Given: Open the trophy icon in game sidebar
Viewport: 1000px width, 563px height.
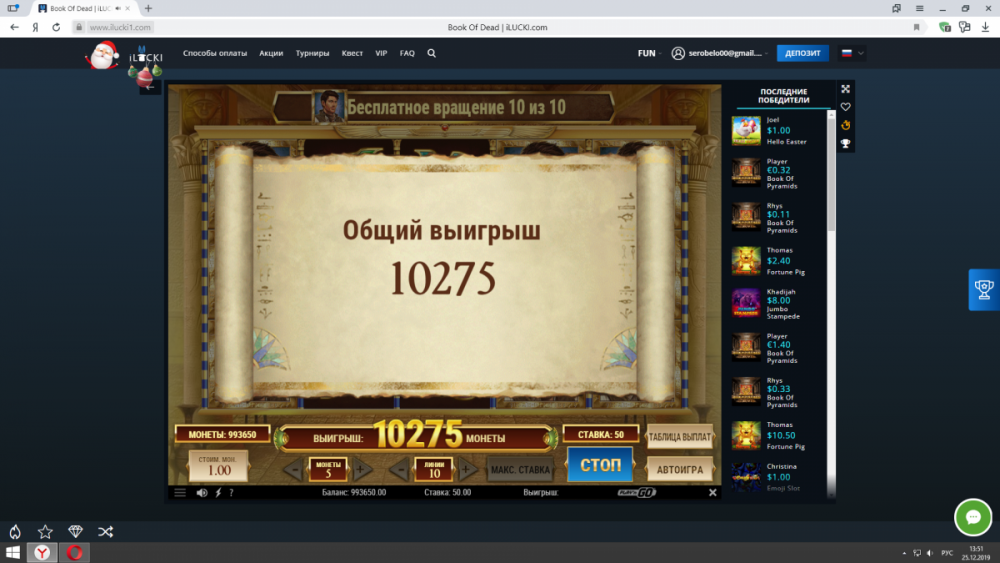Looking at the screenshot, I should [845, 143].
